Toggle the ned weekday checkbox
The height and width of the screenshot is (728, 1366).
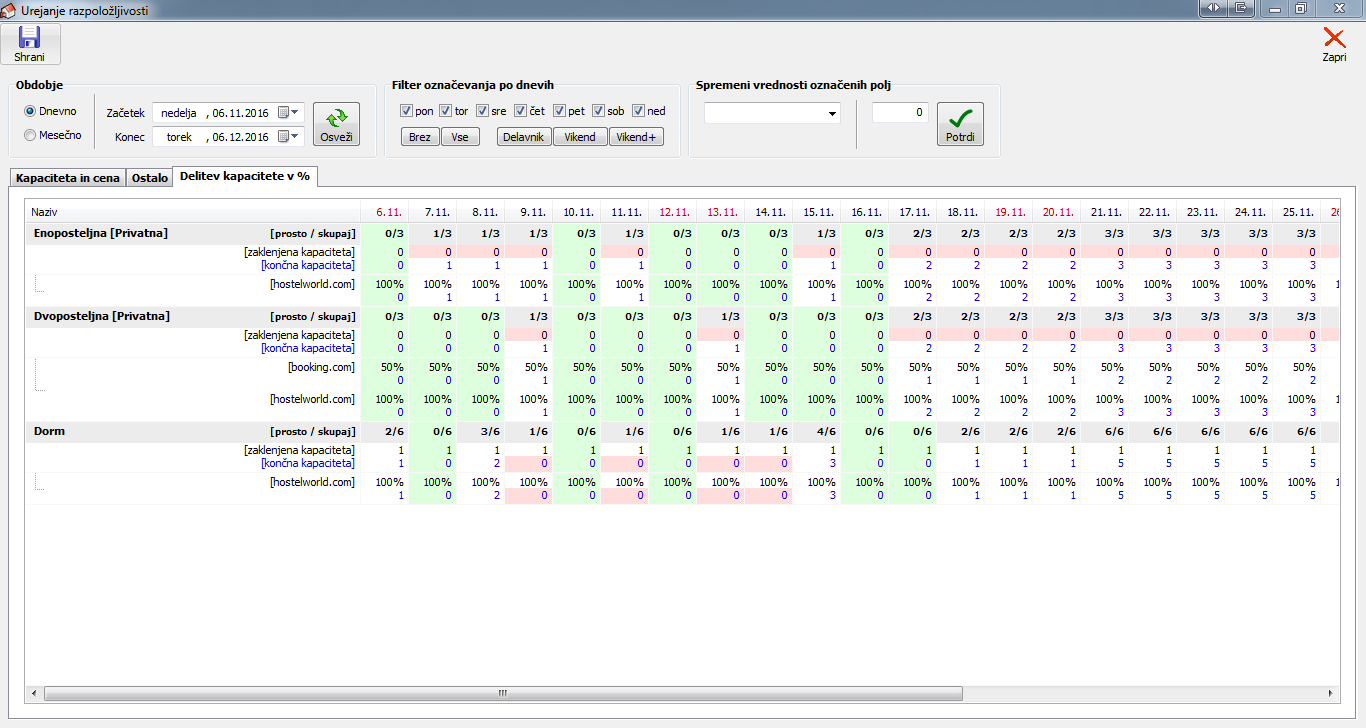point(638,111)
